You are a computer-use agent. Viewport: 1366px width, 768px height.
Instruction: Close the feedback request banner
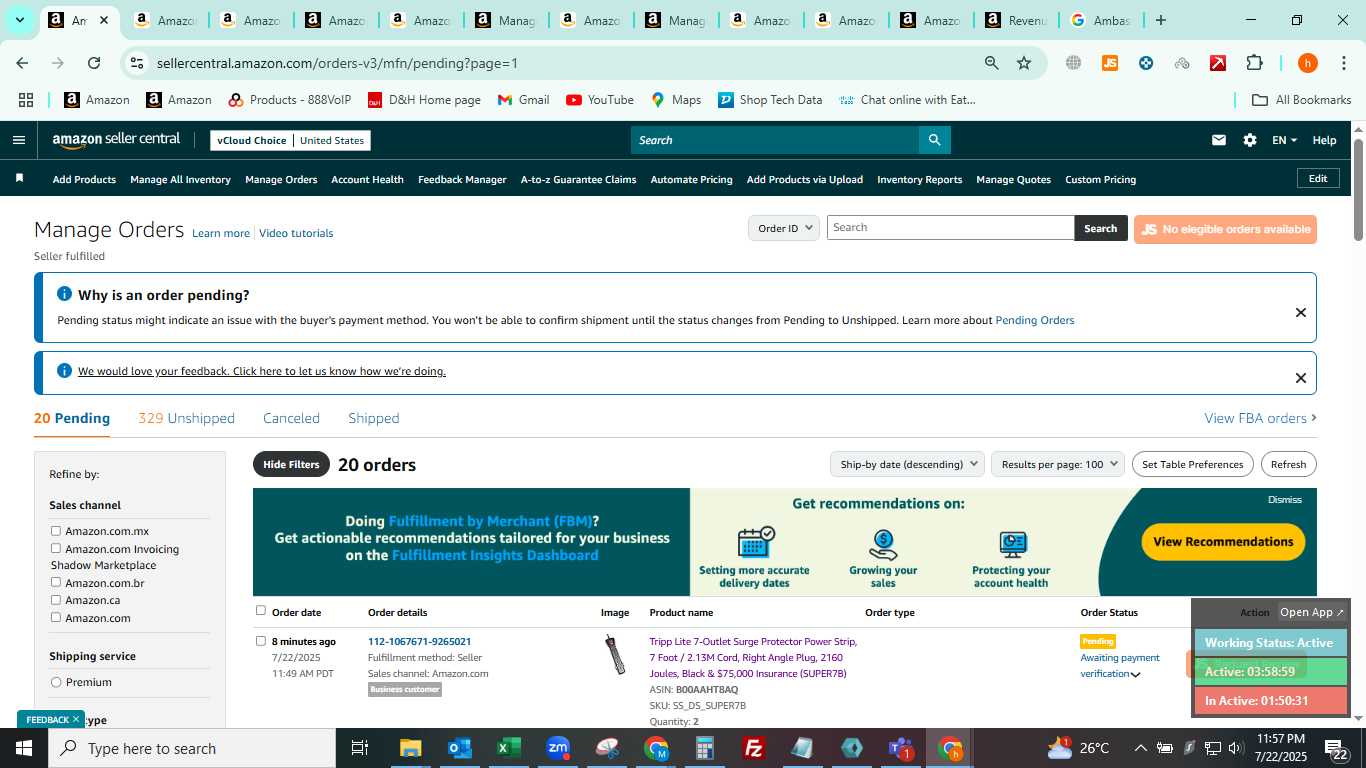point(1300,377)
